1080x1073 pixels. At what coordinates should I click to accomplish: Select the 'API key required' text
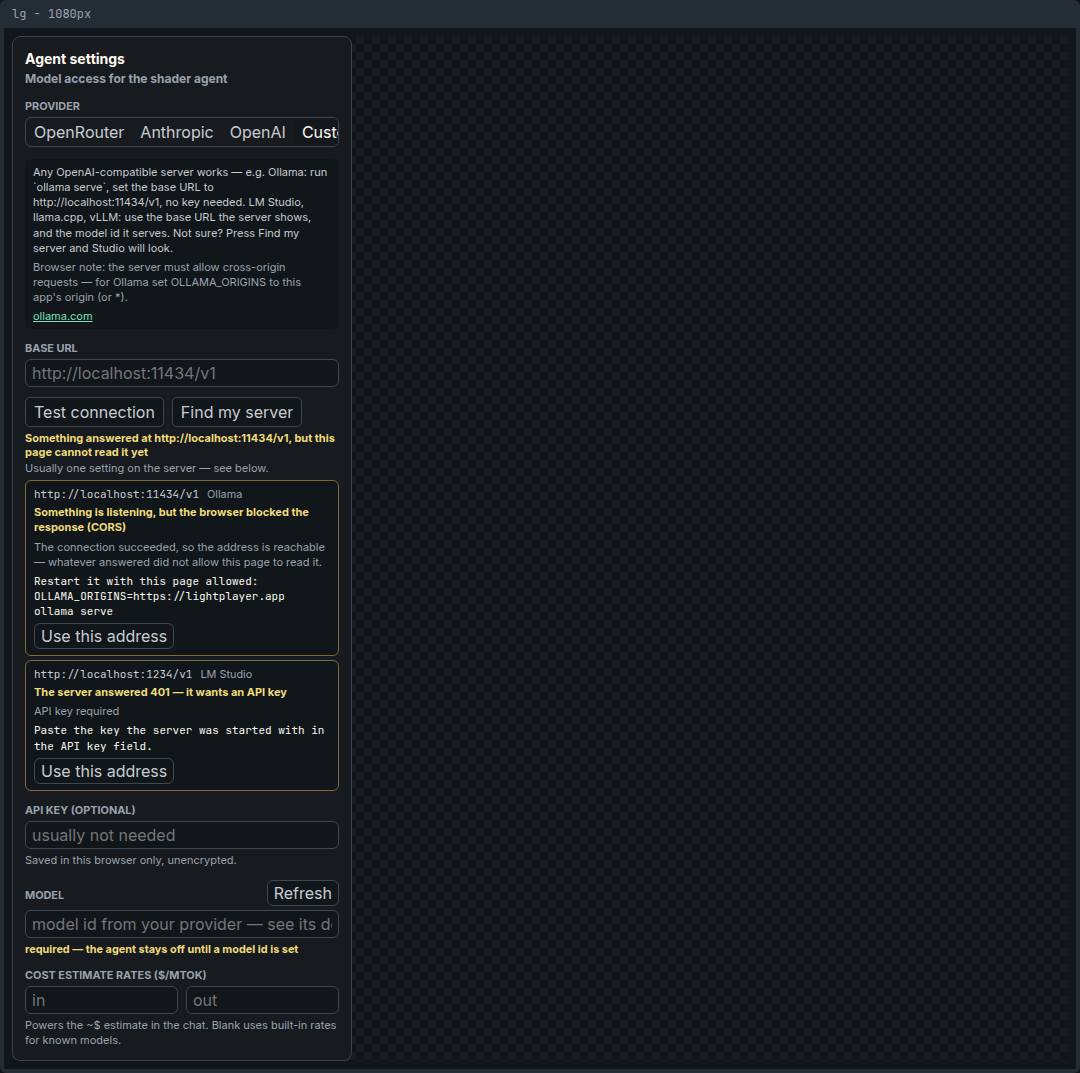point(76,711)
